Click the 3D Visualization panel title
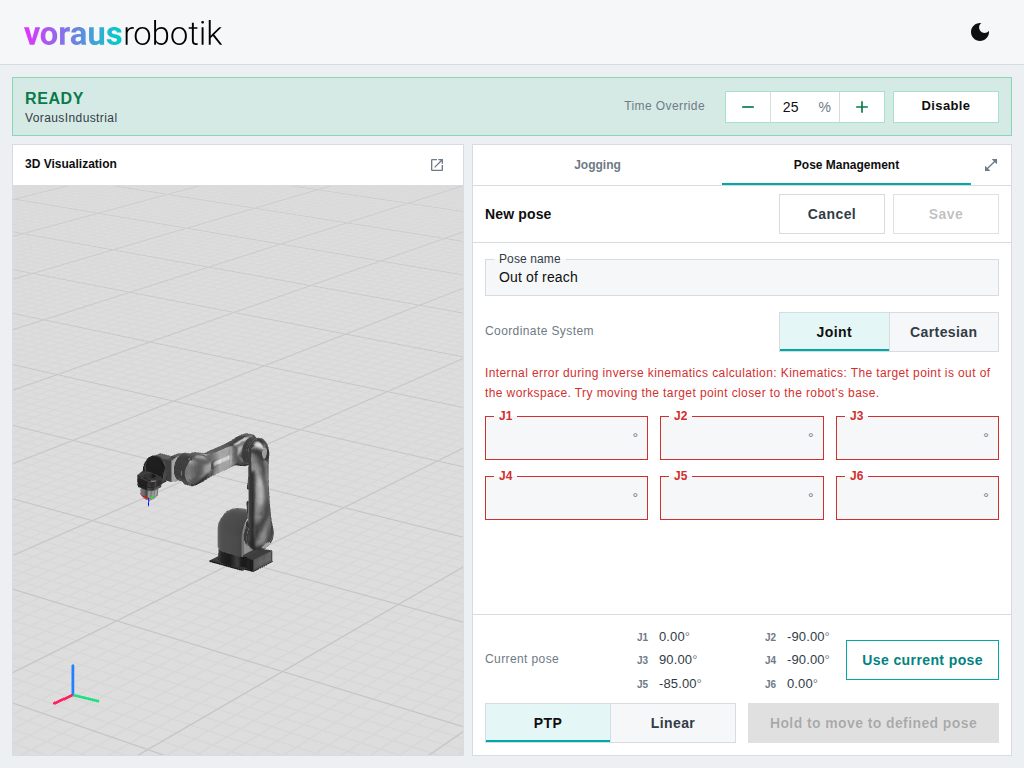Screen dimensions: 1024x768 coord(71,164)
